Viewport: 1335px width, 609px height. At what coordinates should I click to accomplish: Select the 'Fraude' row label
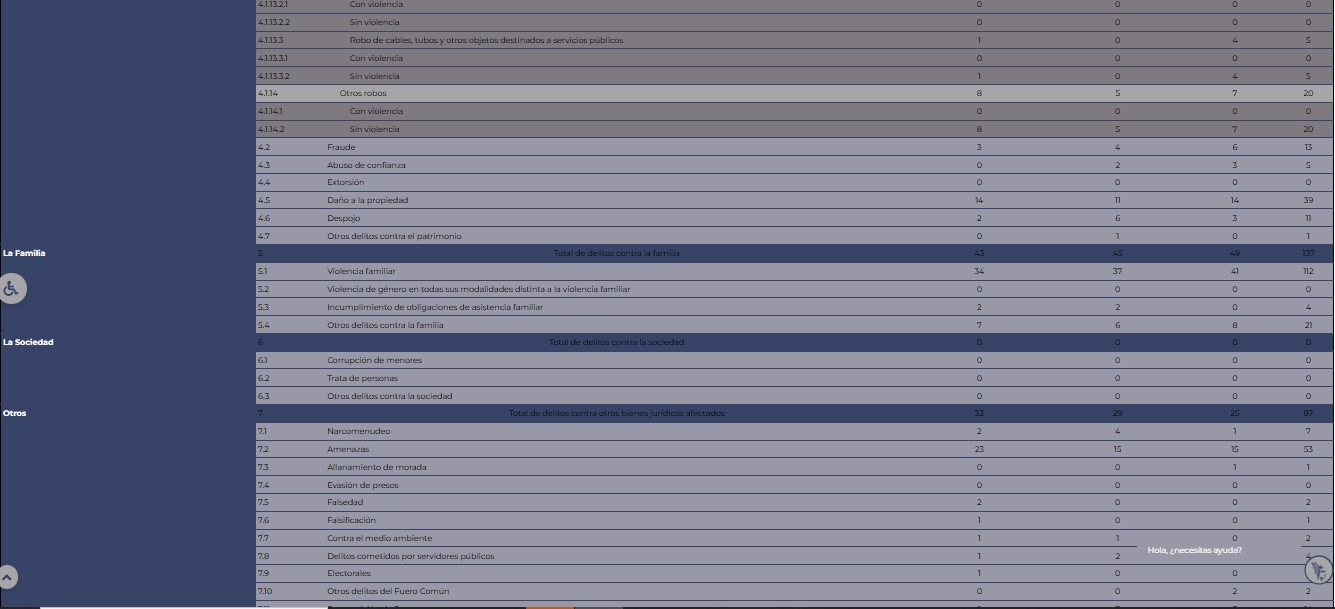pyautogui.click(x=341, y=147)
